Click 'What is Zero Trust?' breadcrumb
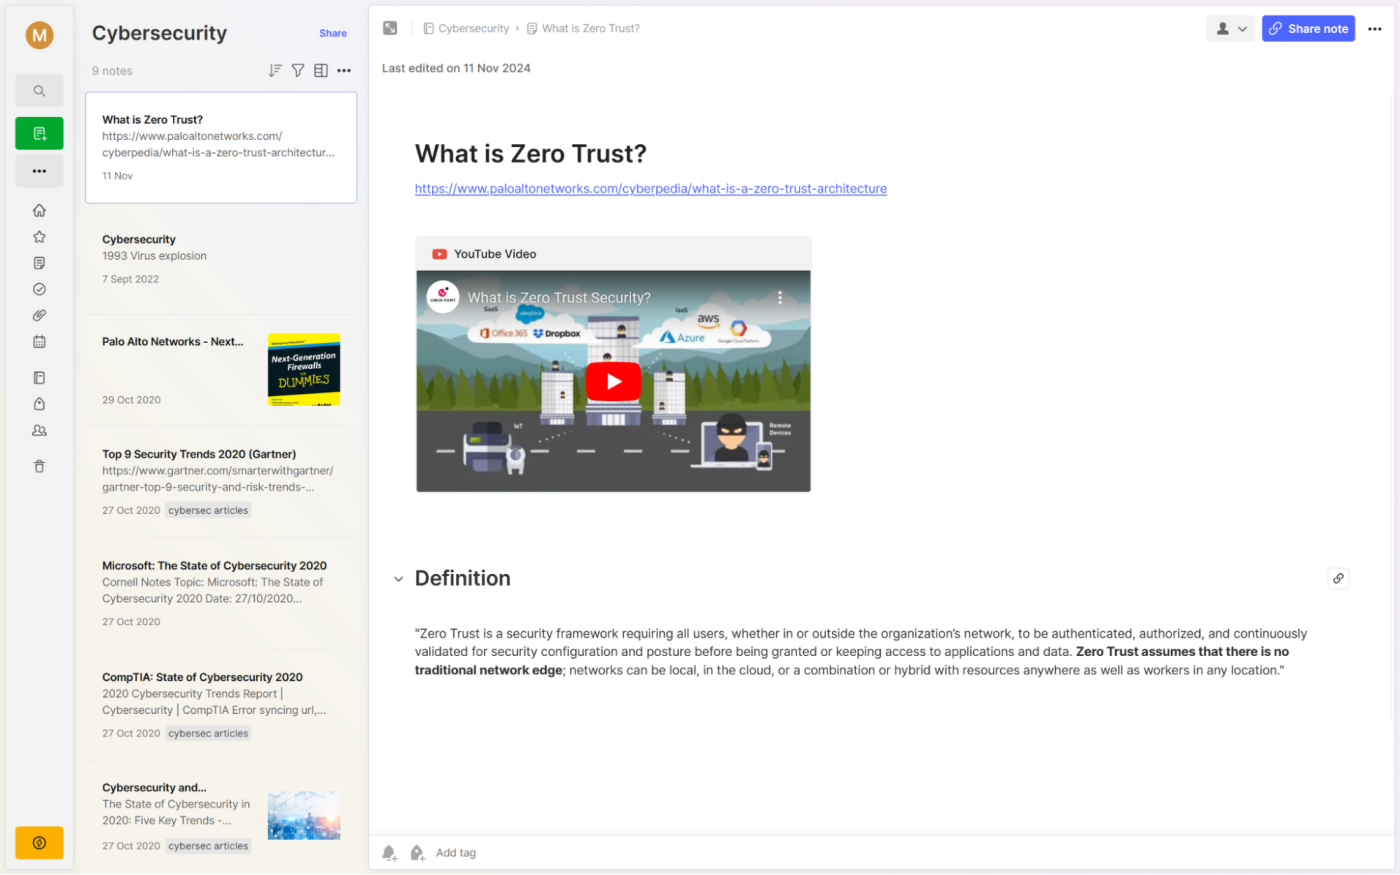 (x=583, y=28)
